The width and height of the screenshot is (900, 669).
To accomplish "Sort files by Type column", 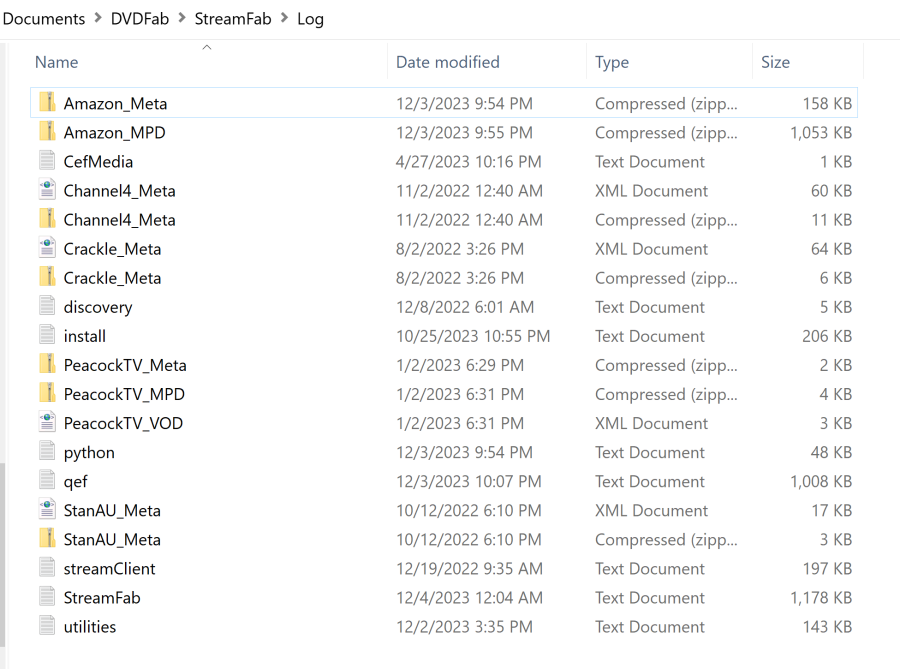I will [x=612, y=62].
